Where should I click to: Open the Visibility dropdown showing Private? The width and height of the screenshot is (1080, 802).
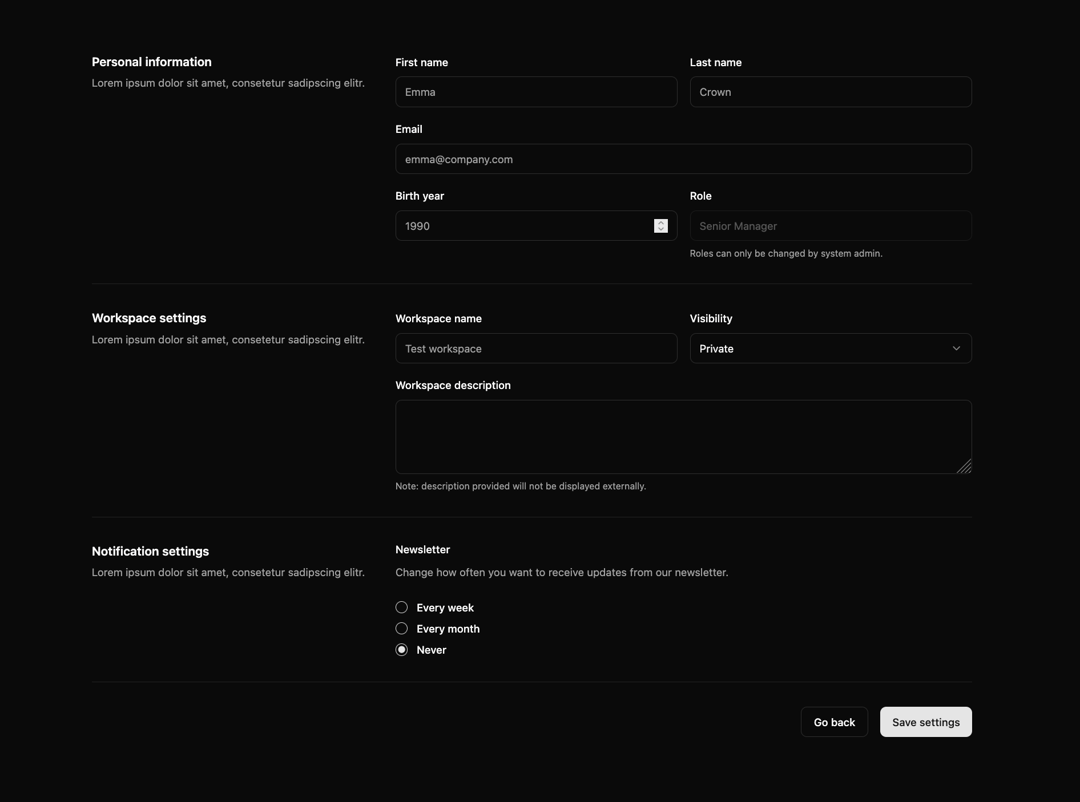[x=831, y=348]
